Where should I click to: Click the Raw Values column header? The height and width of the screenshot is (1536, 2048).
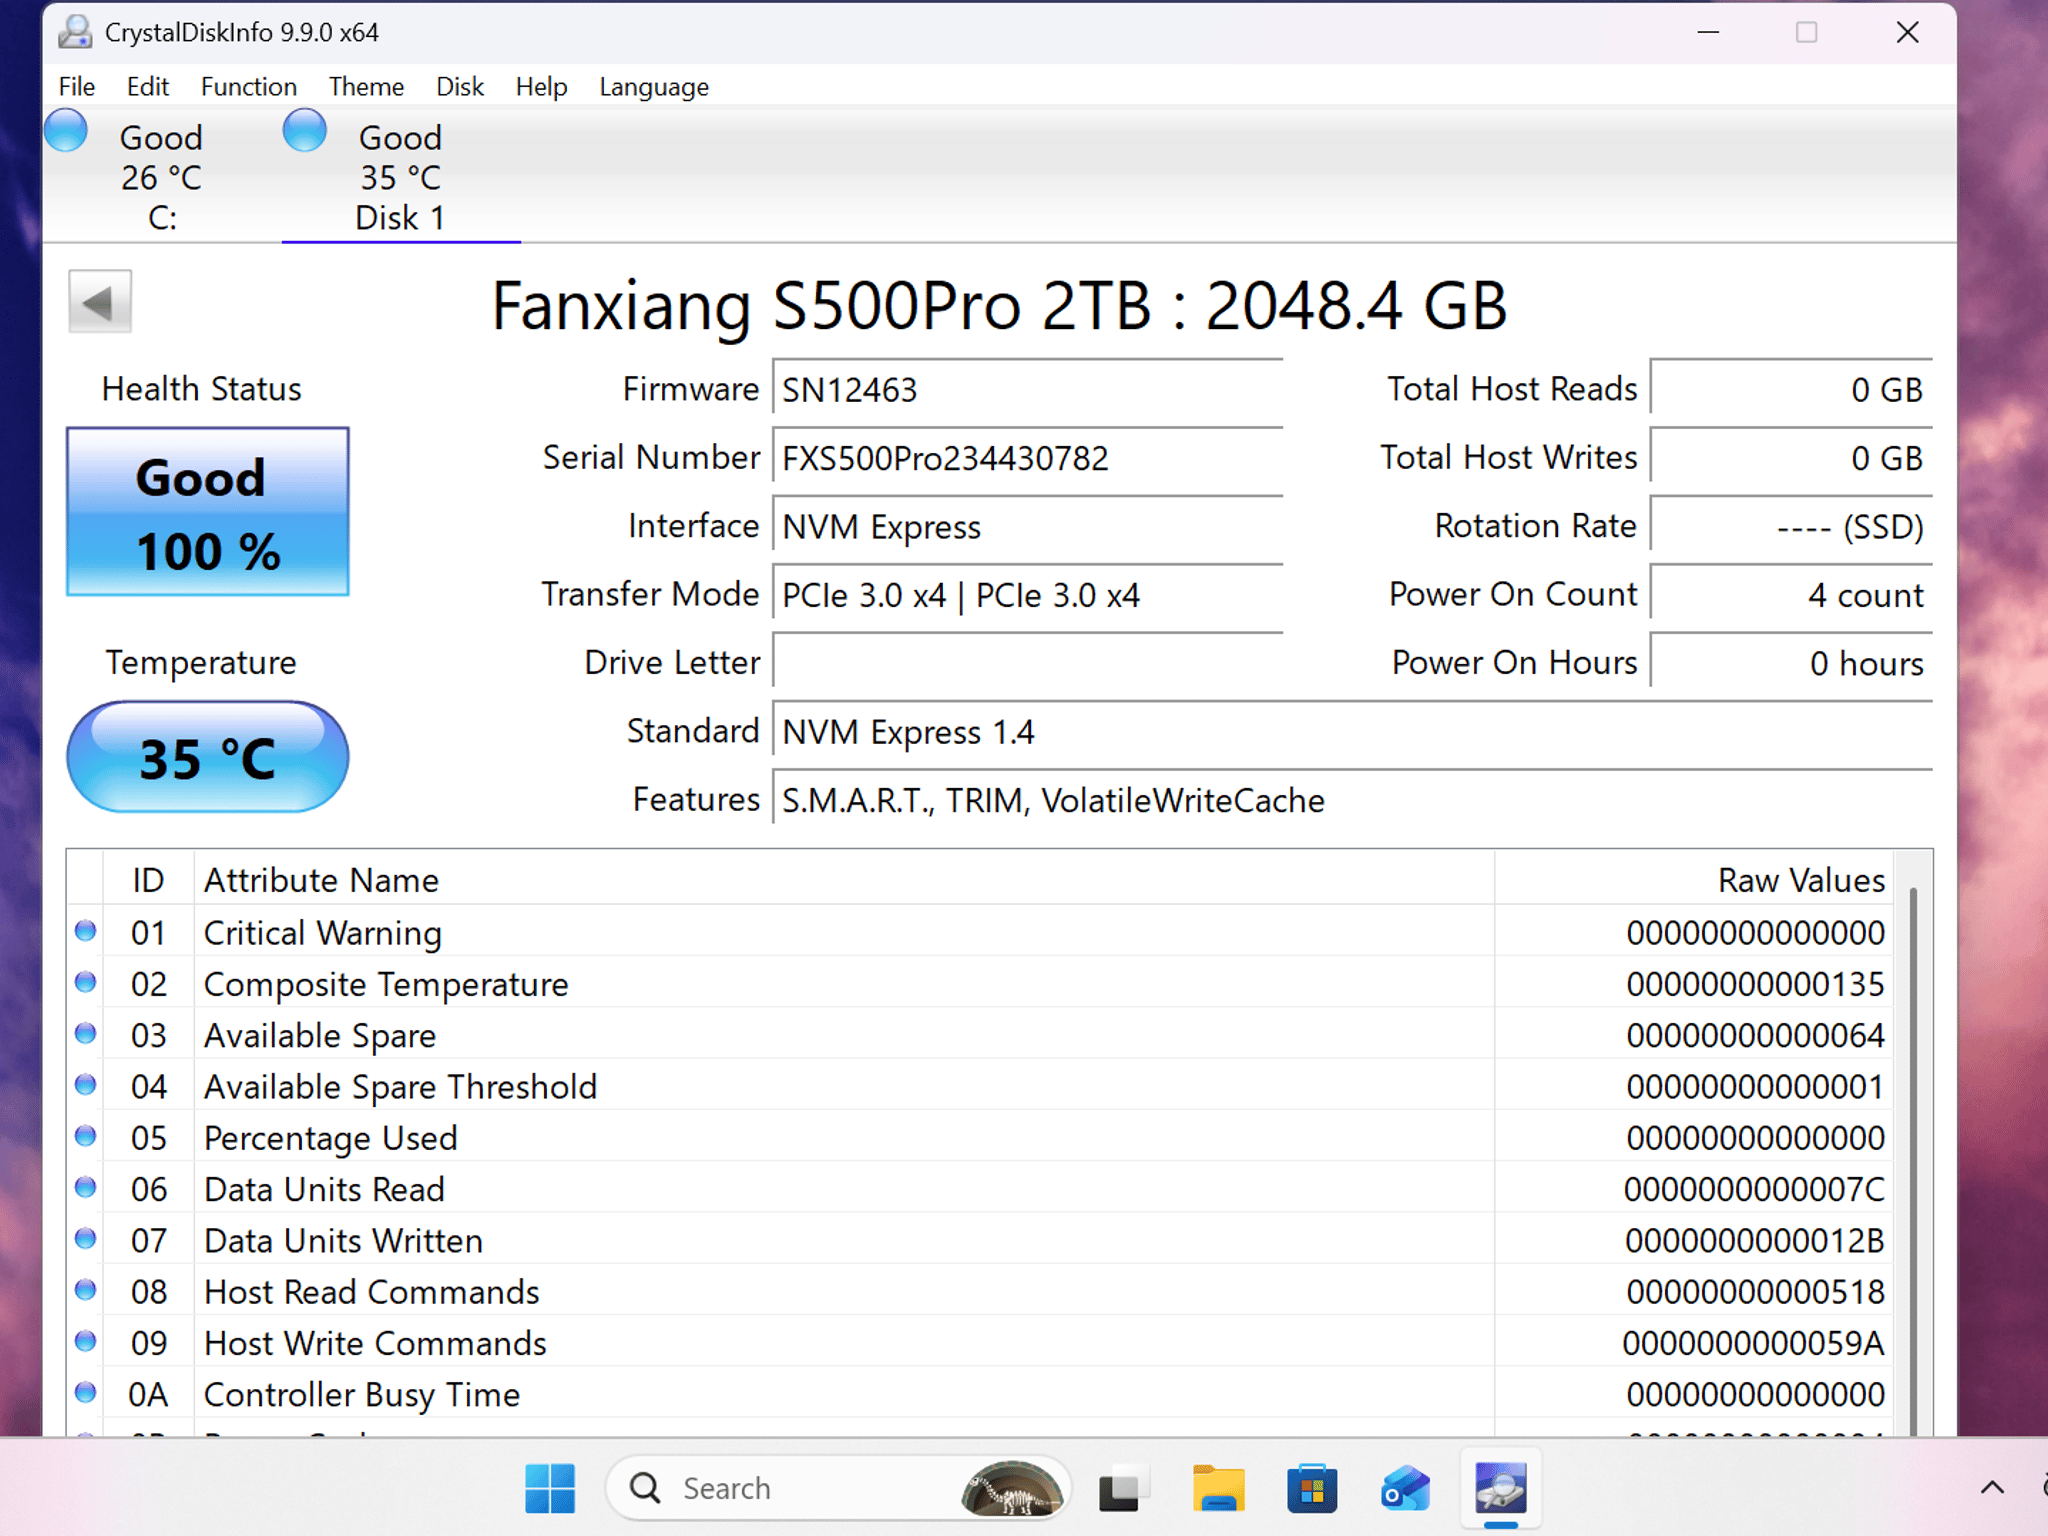click(1694, 880)
